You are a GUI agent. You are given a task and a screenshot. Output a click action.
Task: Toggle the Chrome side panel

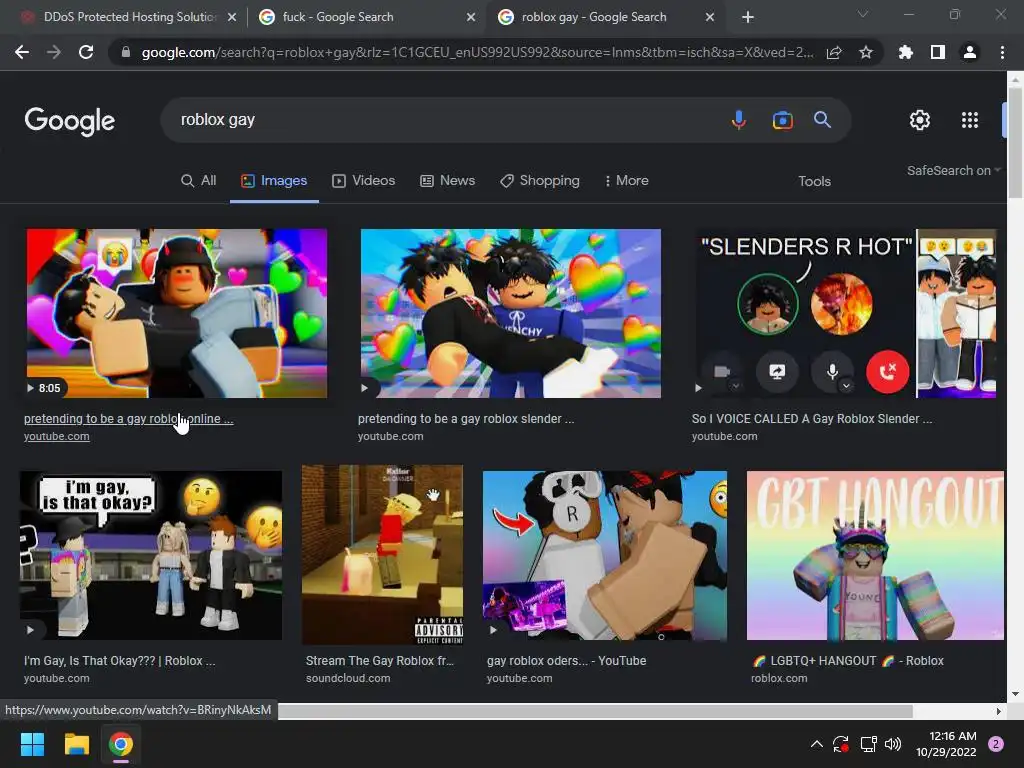point(938,52)
